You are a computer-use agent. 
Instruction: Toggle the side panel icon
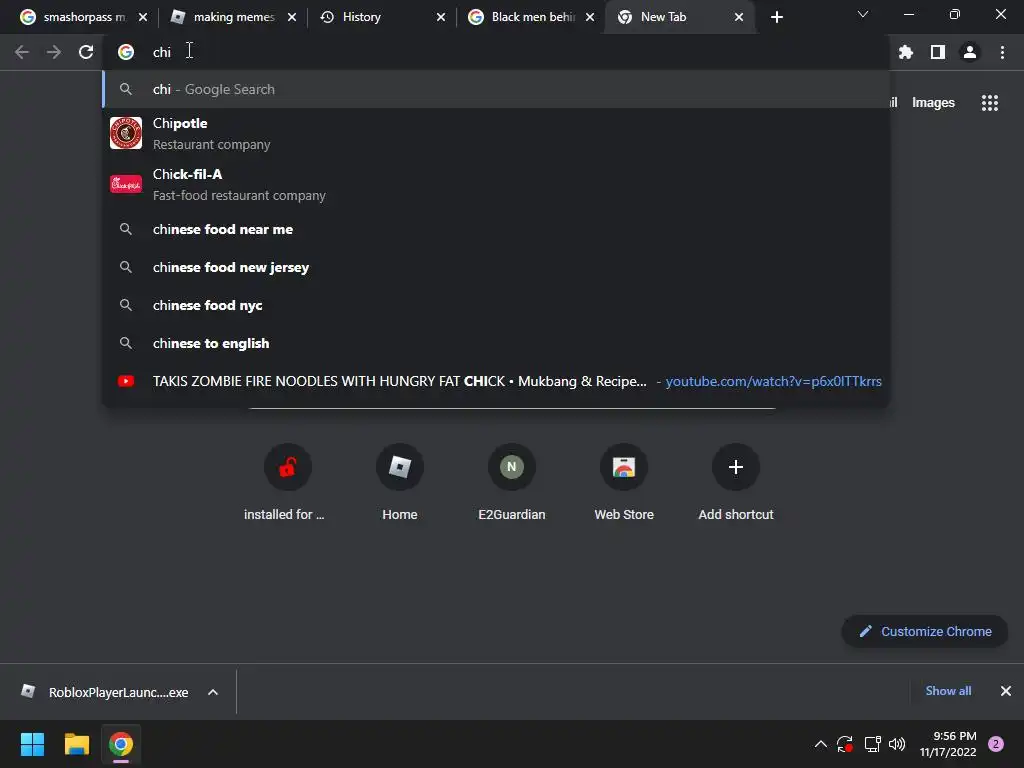(x=938, y=52)
